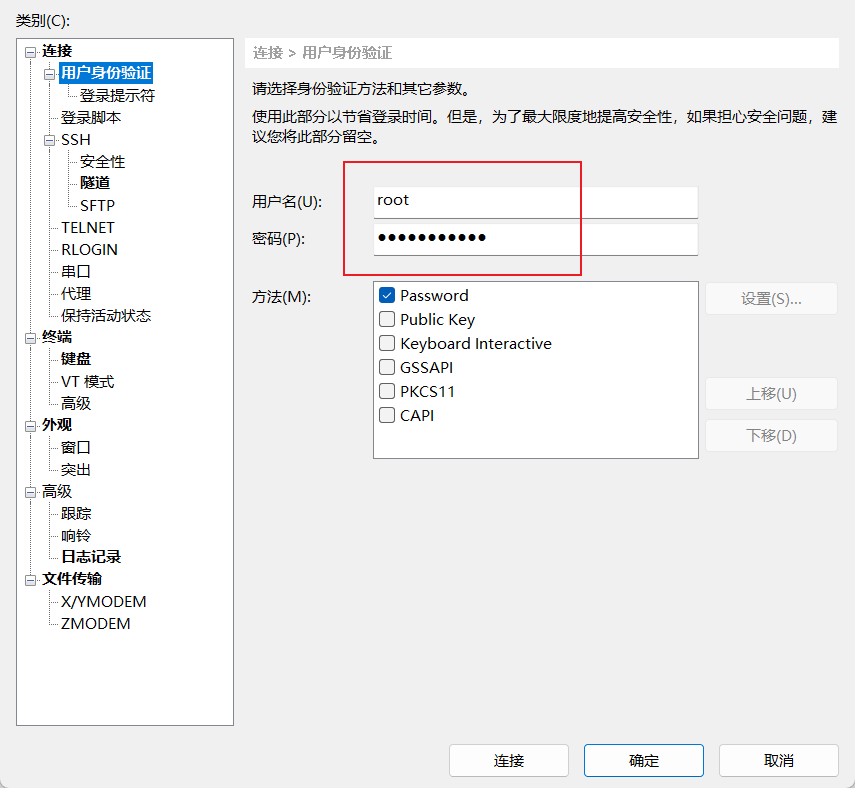Click the Public Key method label
Viewport: 855px width, 788px height.
coord(437,320)
